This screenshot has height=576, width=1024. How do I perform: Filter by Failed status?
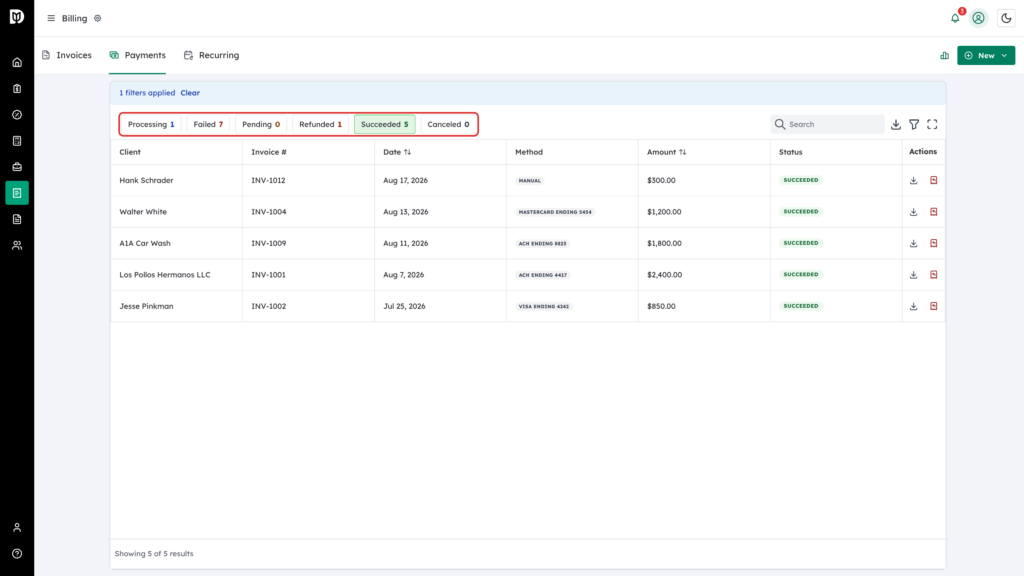[x=208, y=124]
